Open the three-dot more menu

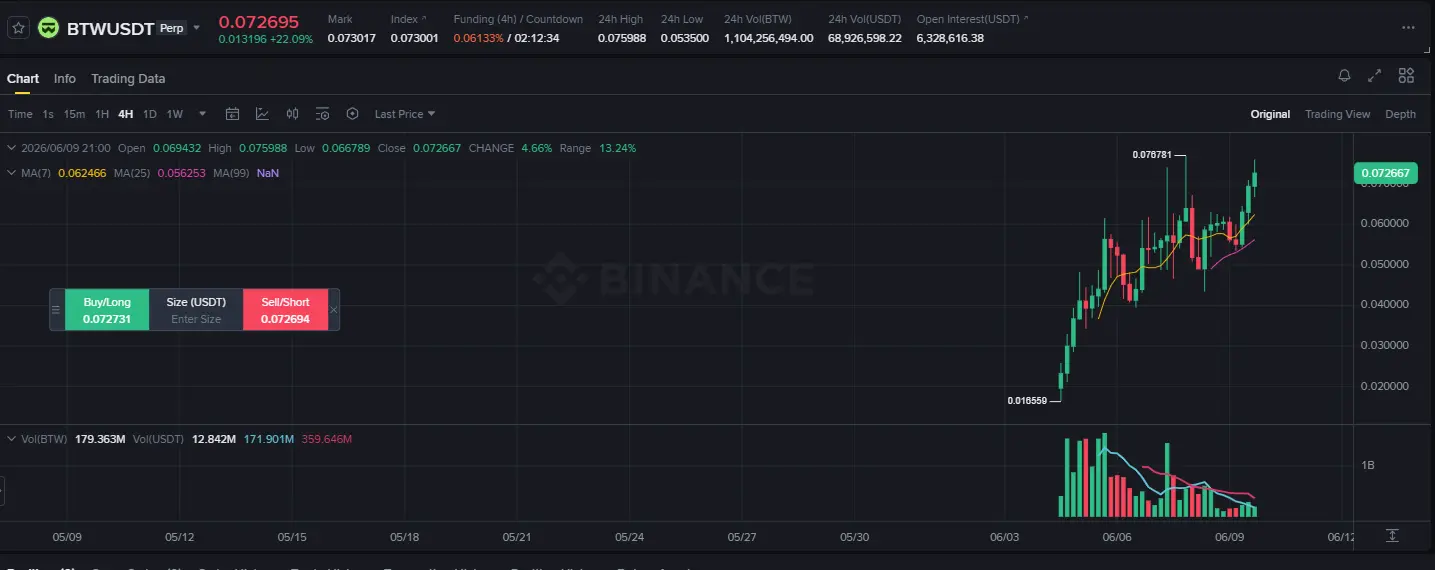(1409, 28)
